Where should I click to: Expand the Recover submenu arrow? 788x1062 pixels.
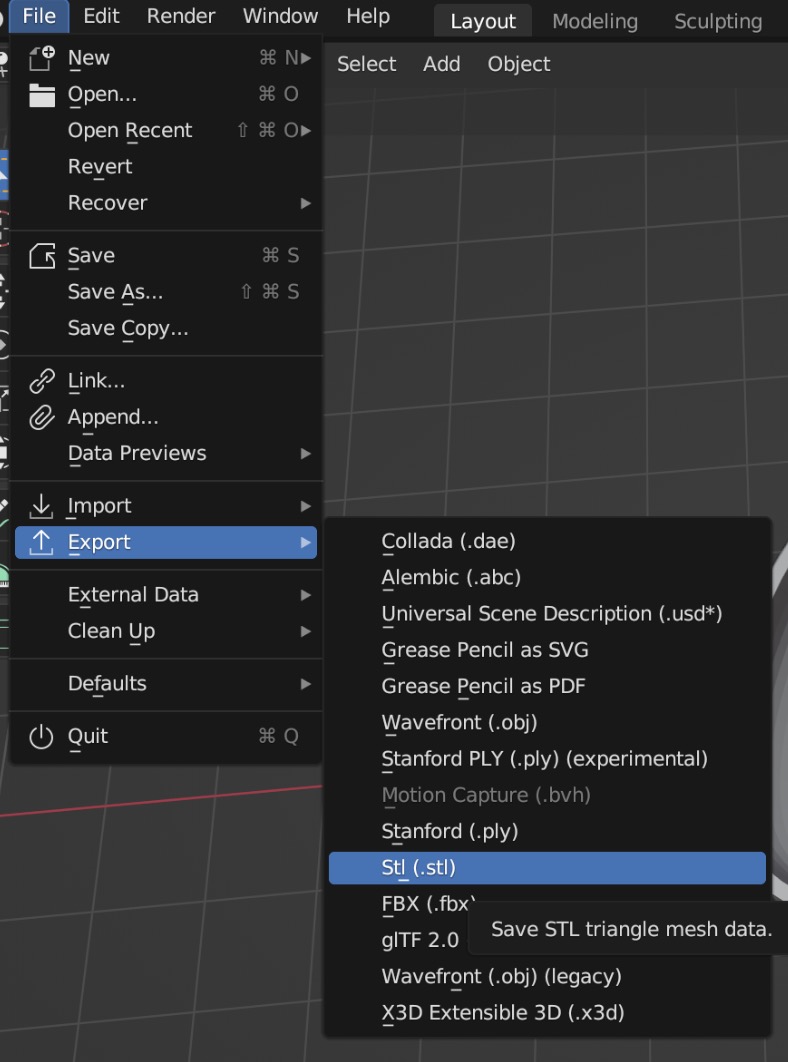click(x=306, y=203)
